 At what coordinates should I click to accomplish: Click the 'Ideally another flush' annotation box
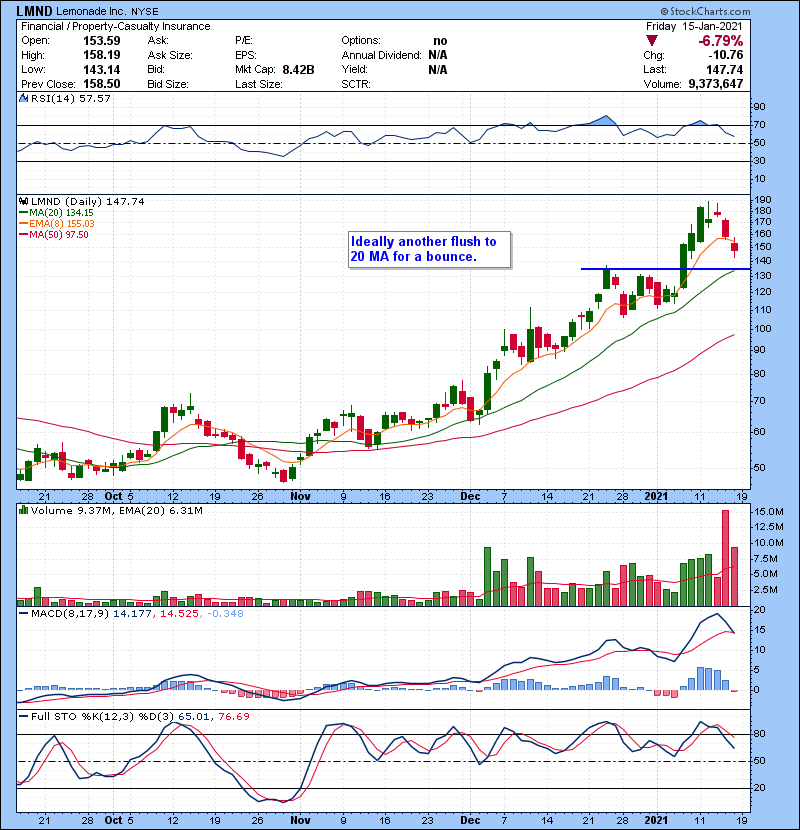pos(429,249)
